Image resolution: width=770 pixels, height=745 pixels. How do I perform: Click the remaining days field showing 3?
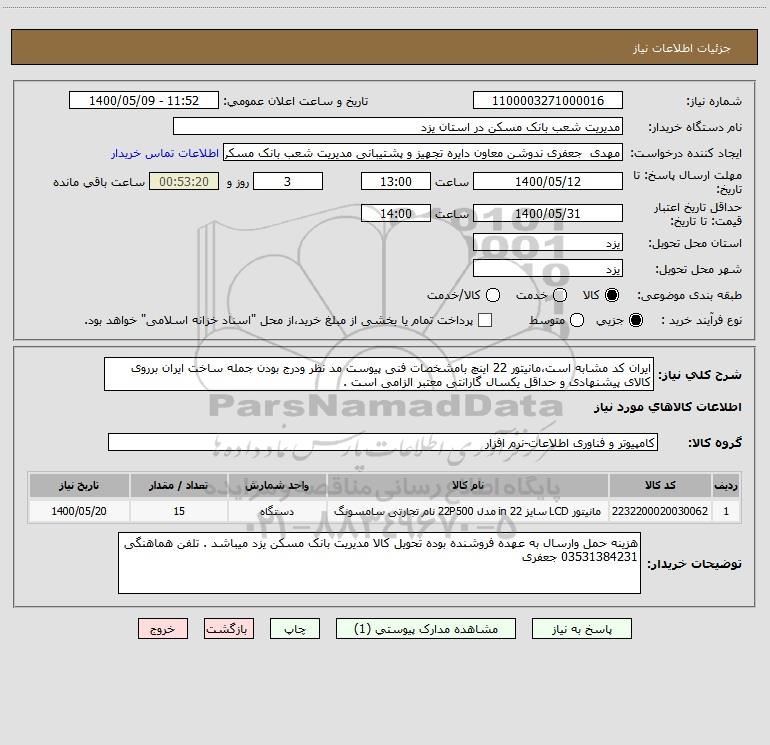click(x=288, y=181)
